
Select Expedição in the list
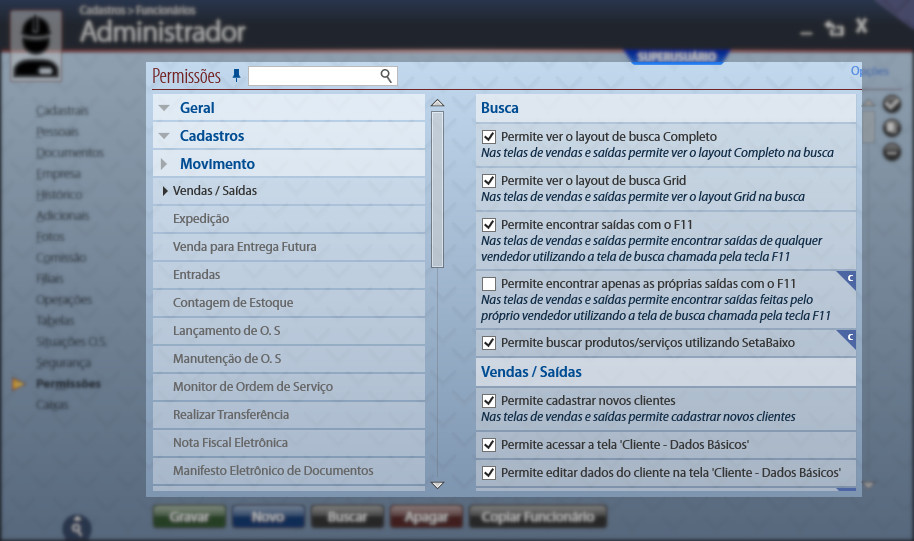[289, 219]
